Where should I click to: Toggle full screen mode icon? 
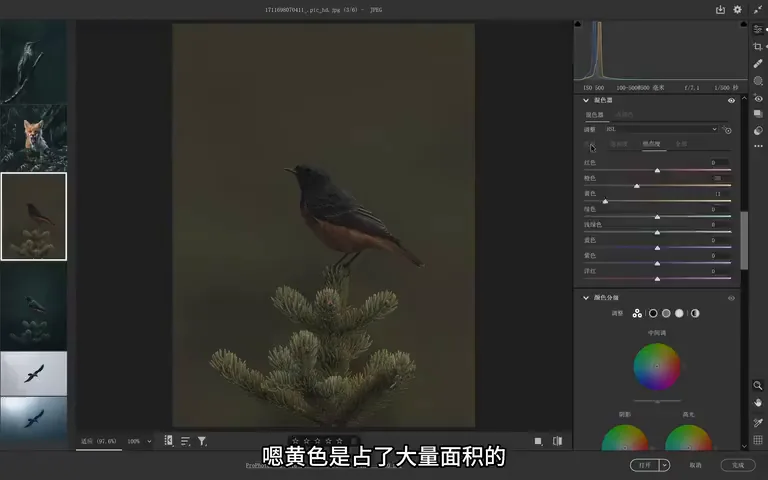pyautogui.click(x=758, y=9)
